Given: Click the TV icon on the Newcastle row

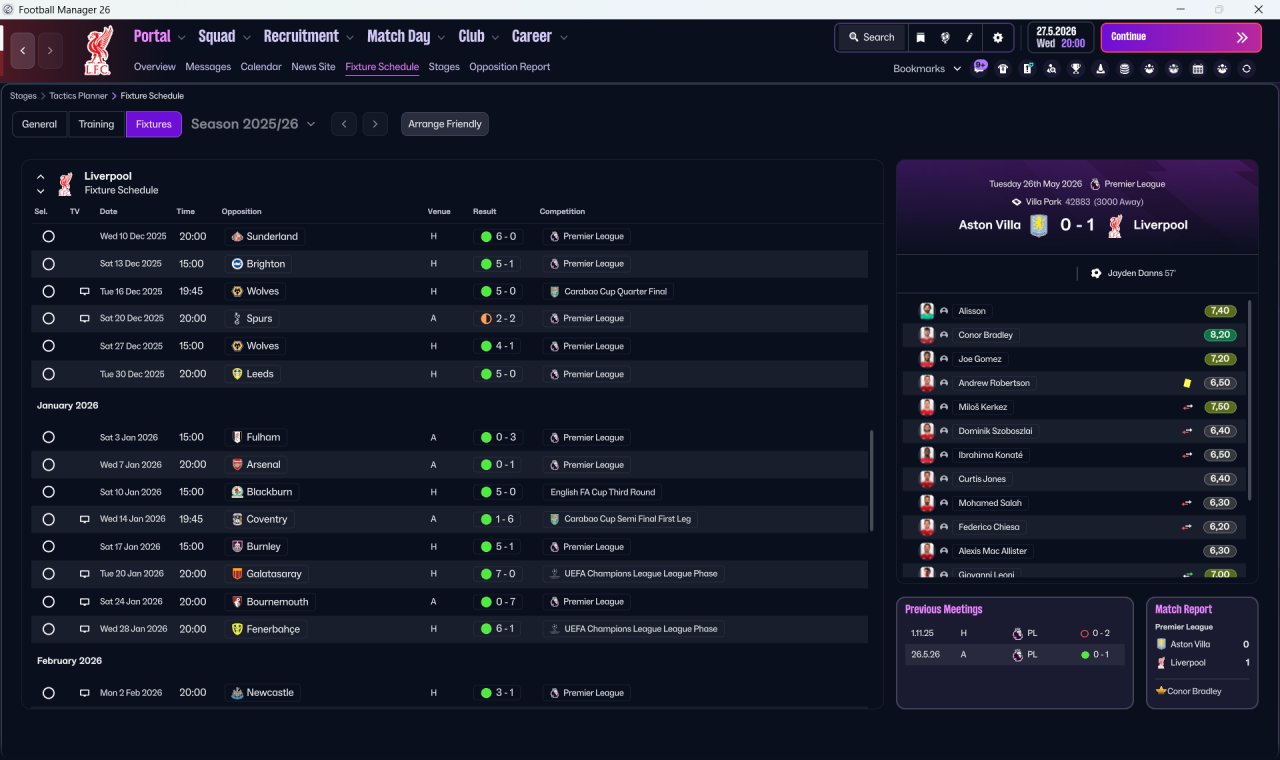Looking at the screenshot, I should point(85,693).
